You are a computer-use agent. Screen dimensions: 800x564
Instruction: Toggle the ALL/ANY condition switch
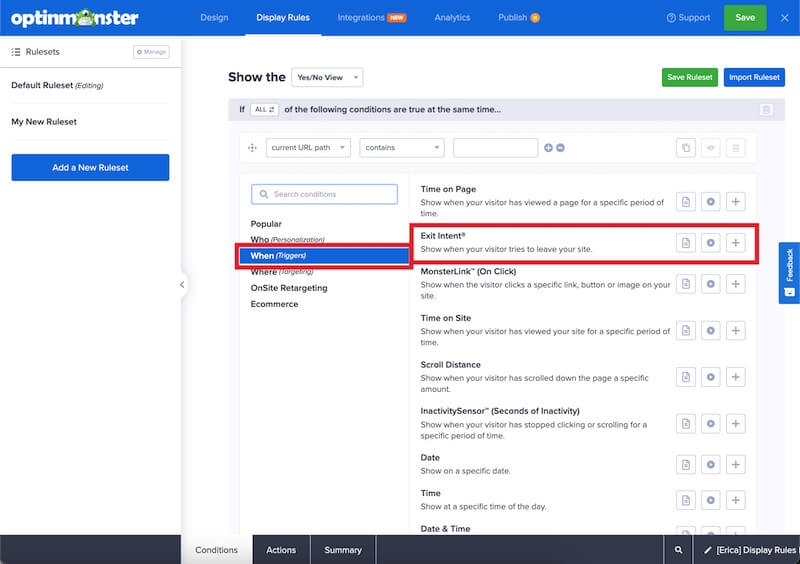point(265,109)
